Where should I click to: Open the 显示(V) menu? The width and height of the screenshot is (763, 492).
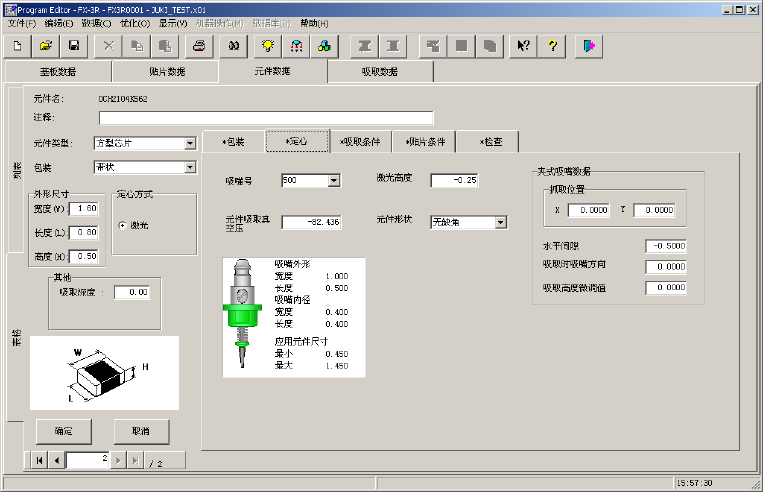(173, 23)
